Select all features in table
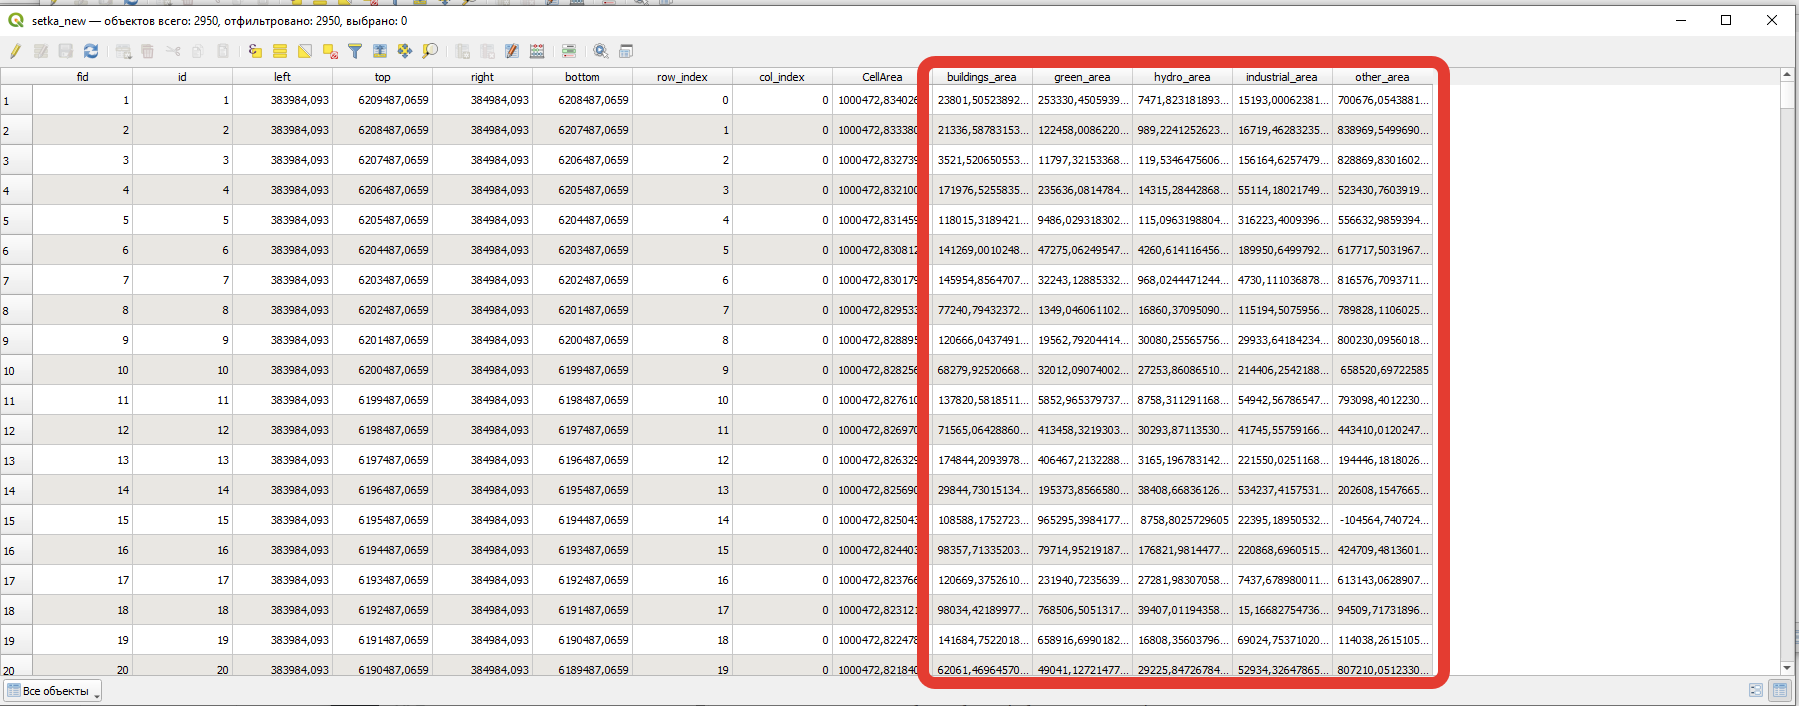 coord(280,51)
